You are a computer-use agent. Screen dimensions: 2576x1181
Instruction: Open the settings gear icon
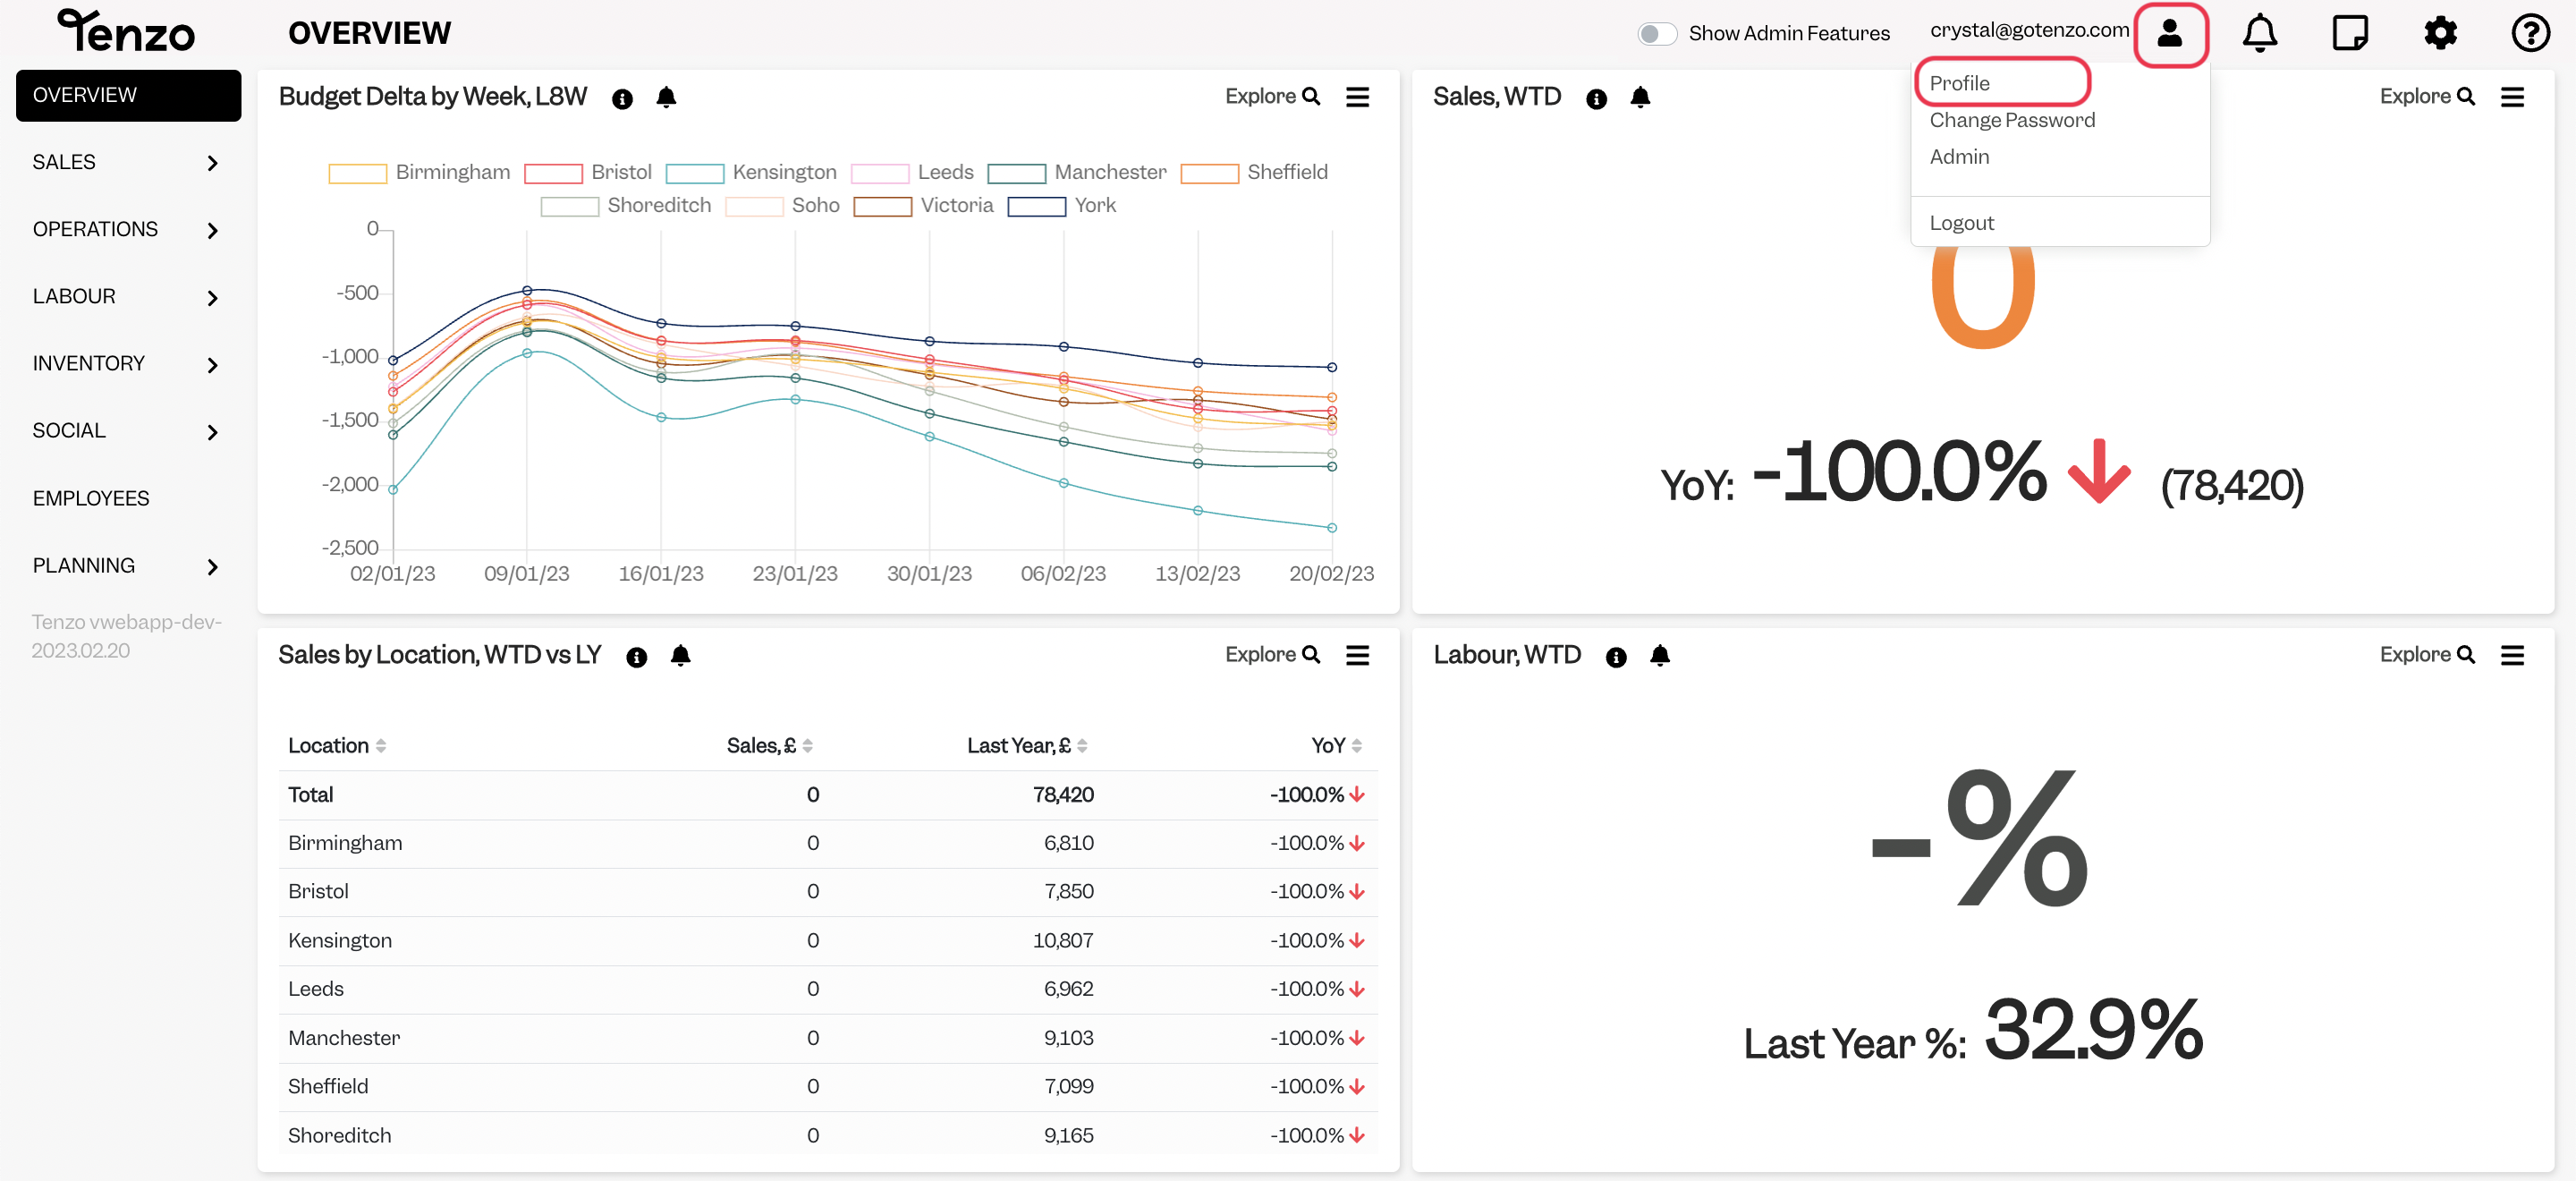tap(2440, 33)
